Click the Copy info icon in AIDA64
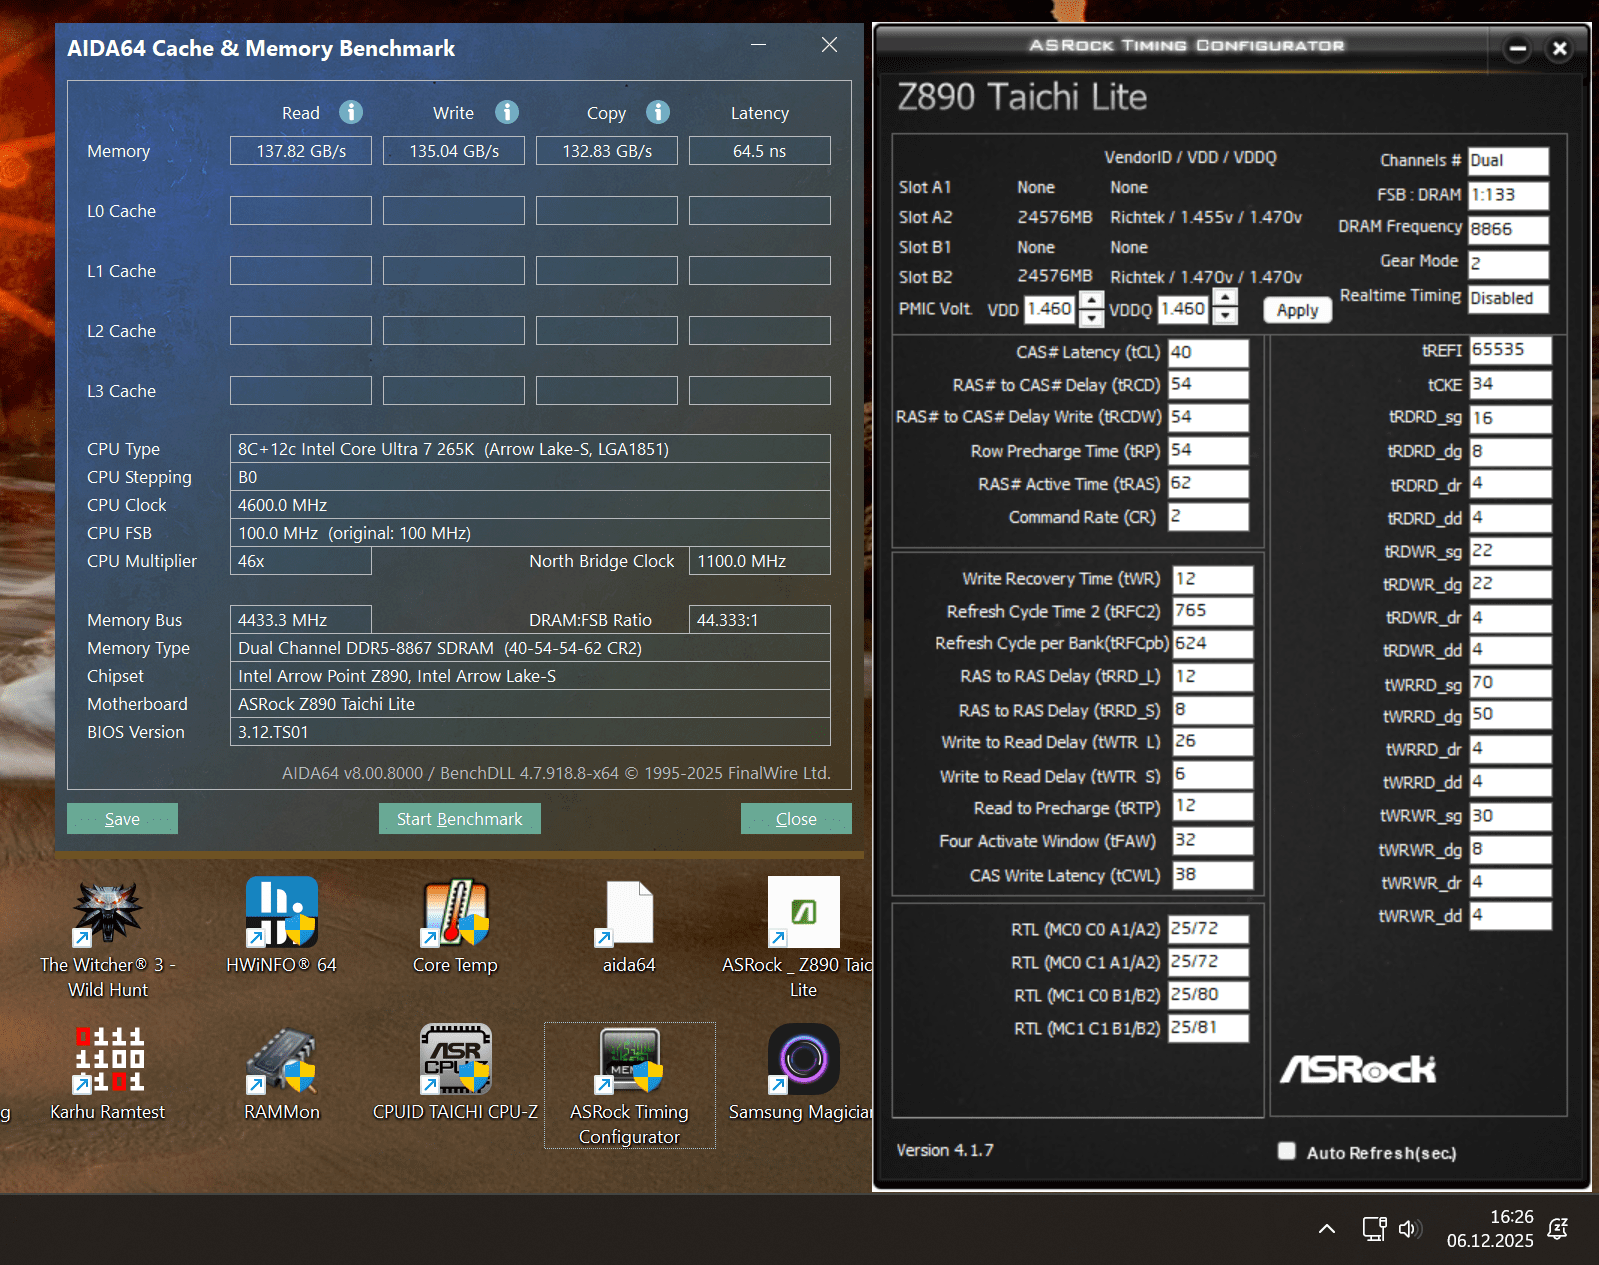 point(657,112)
